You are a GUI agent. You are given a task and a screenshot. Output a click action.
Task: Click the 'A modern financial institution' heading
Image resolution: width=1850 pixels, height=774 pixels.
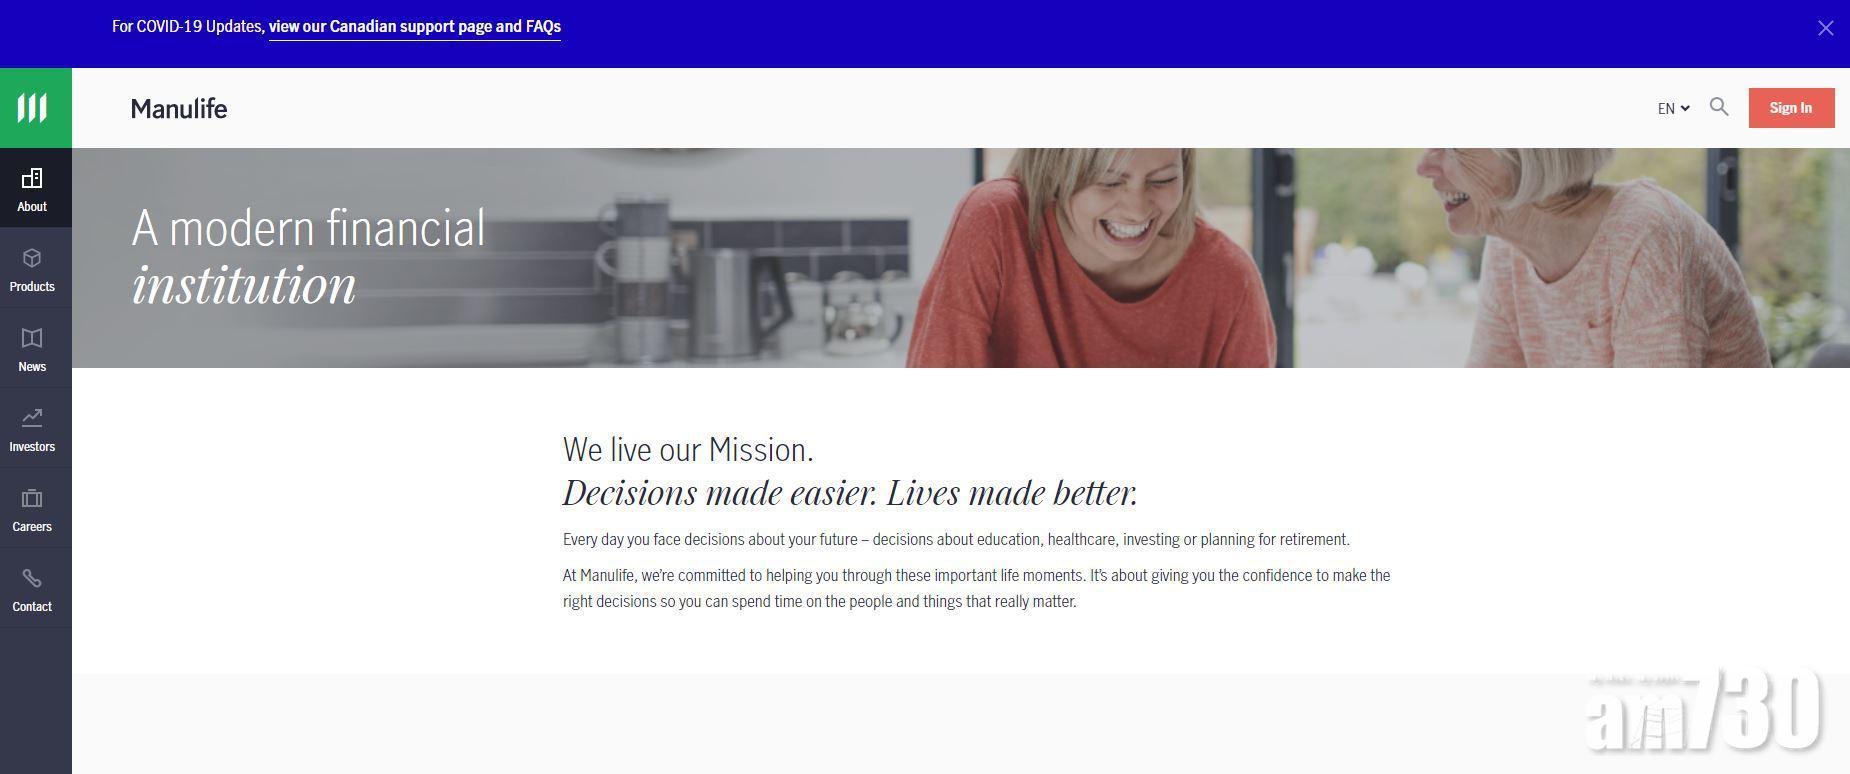pyautogui.click(x=309, y=257)
